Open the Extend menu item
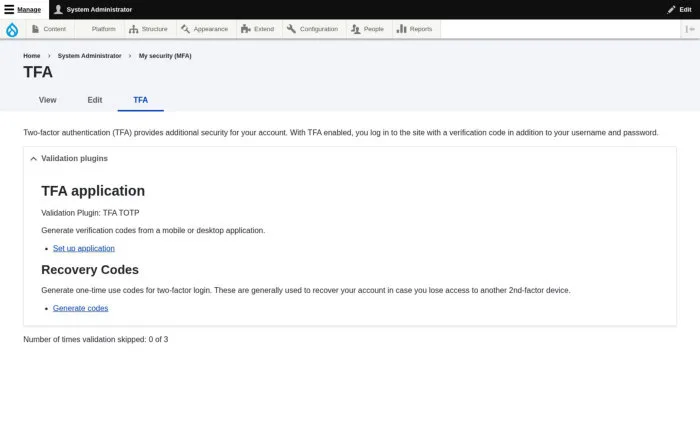Screen dimensions: 700x438 pos(264,29)
